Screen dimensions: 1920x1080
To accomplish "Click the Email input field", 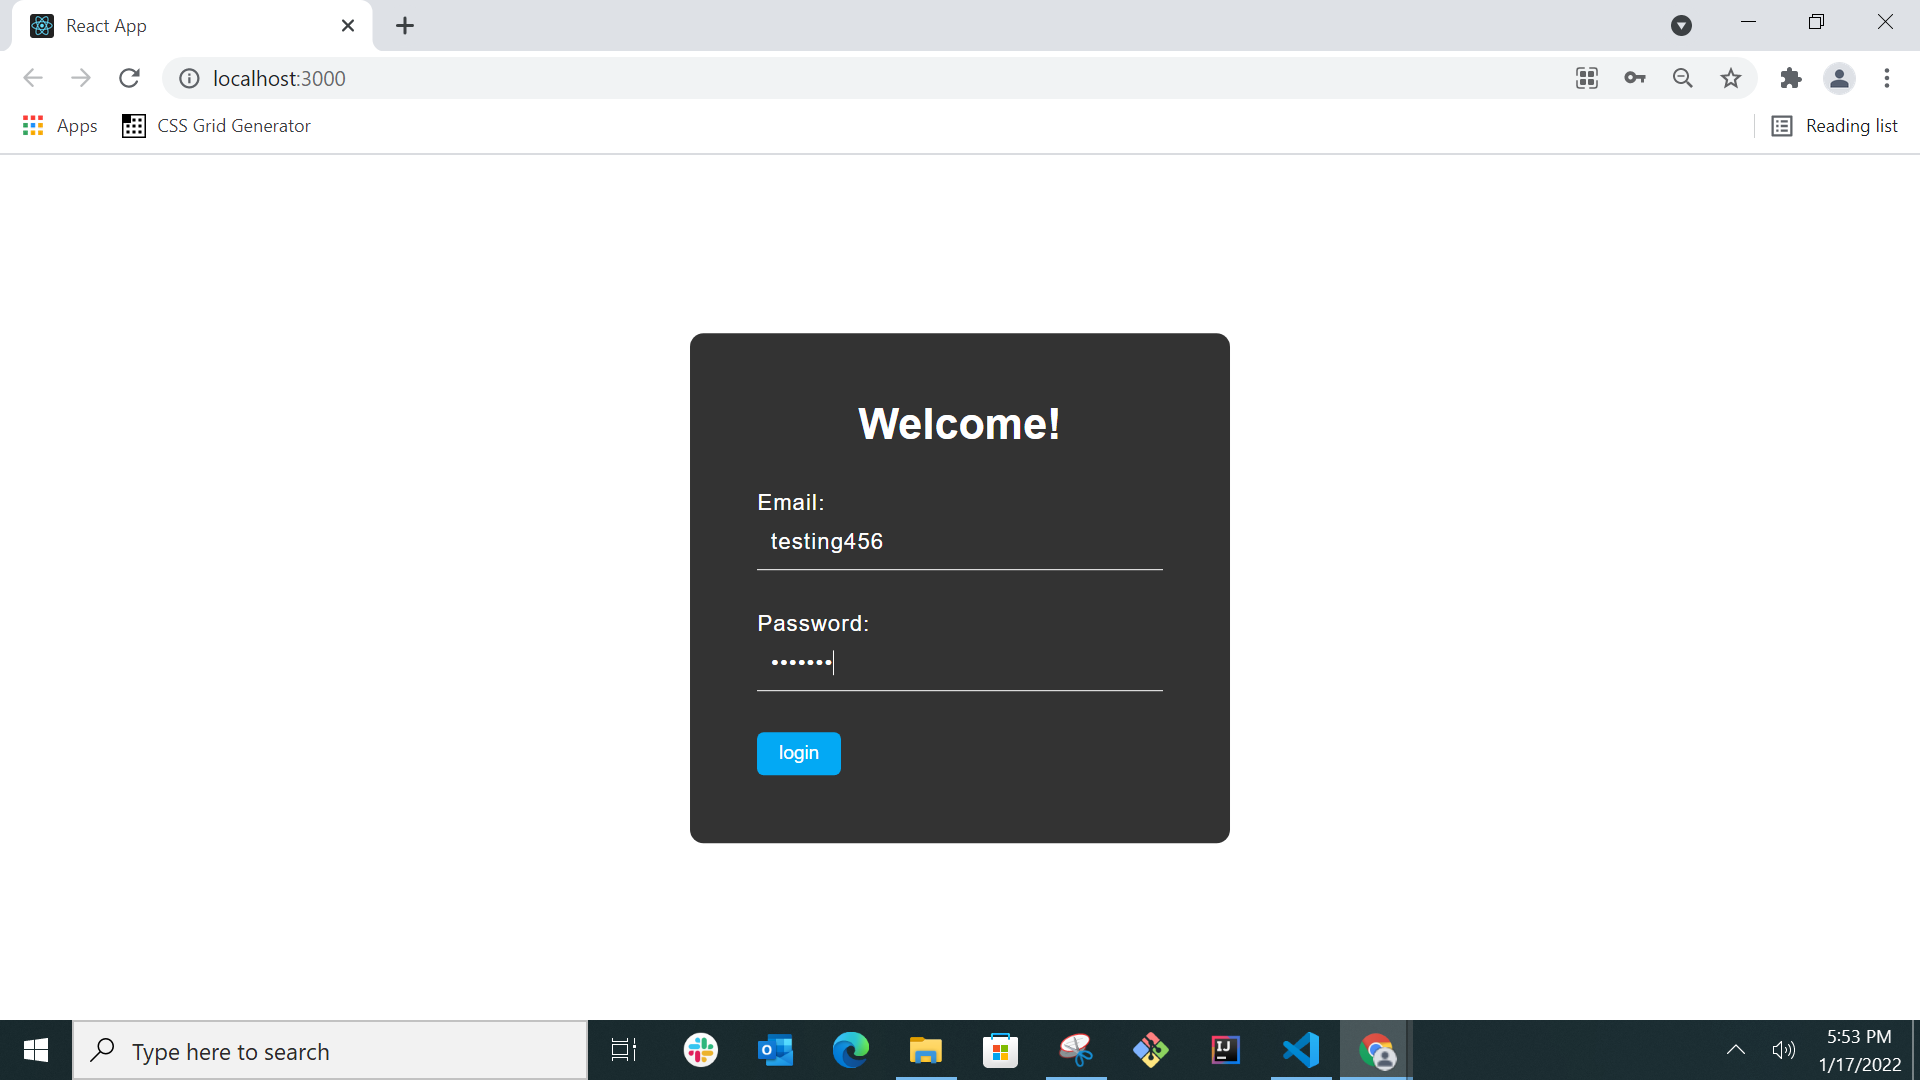I will [959, 542].
